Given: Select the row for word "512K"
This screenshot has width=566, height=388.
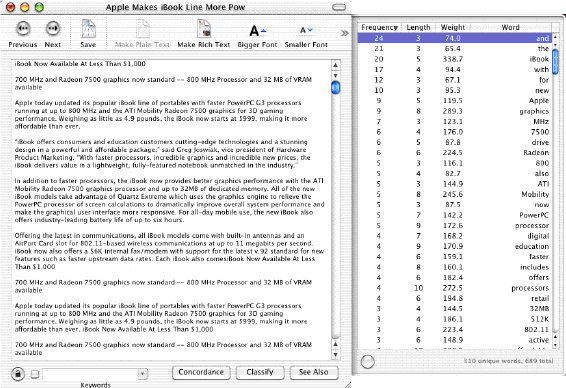Looking at the screenshot, I should click(x=454, y=319).
